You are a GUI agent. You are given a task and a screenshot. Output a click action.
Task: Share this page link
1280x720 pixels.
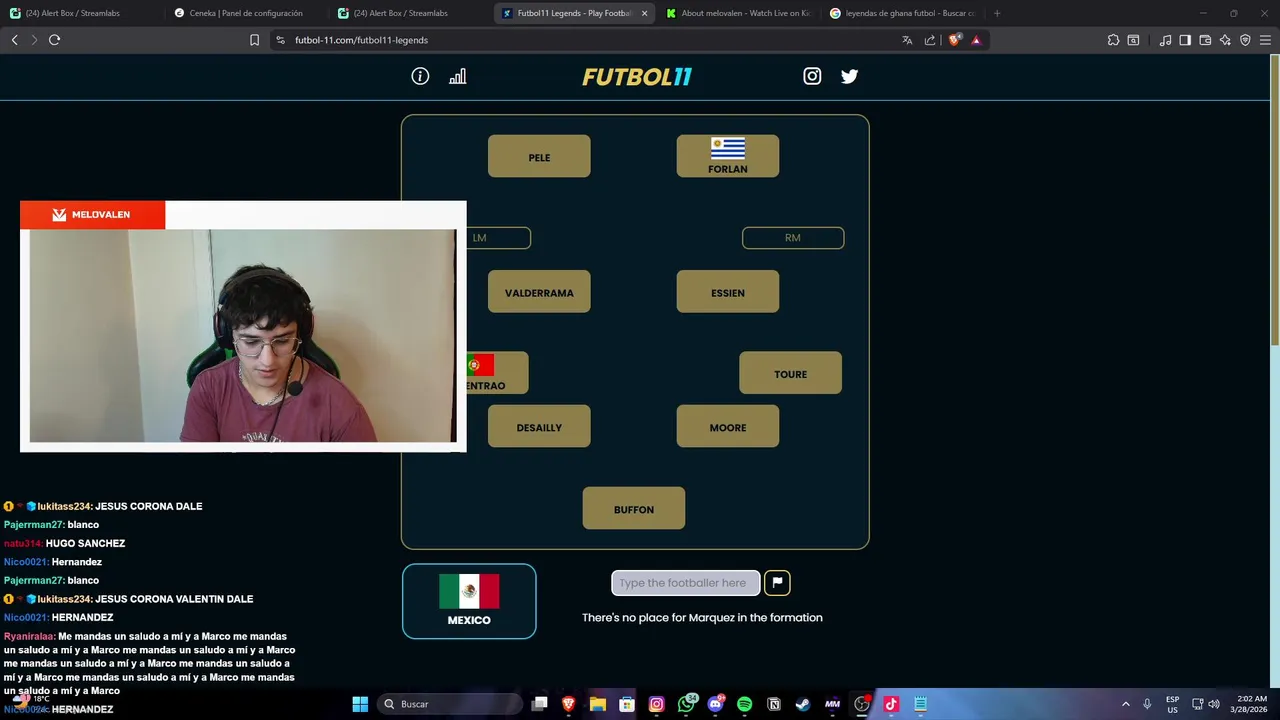[930, 40]
